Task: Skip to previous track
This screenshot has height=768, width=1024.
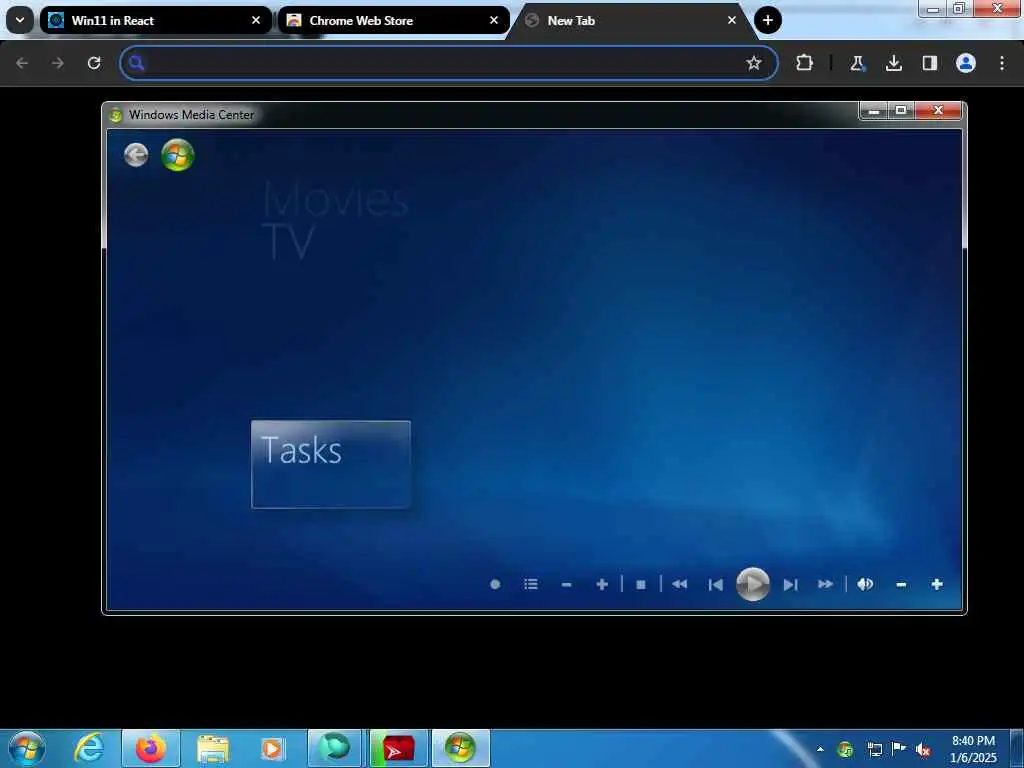Action: click(x=716, y=584)
